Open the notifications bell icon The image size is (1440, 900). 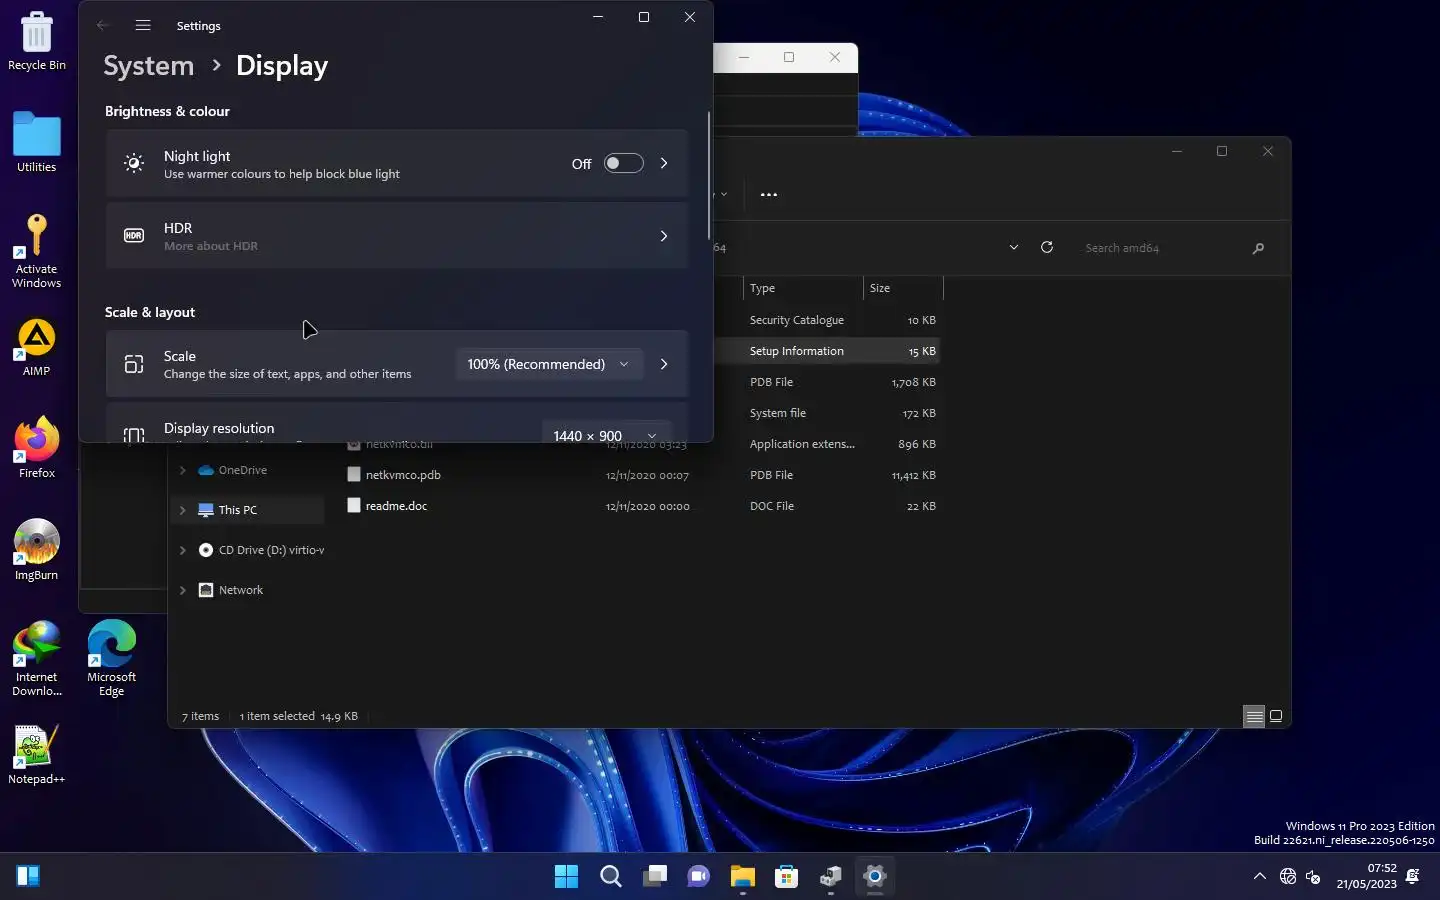1413,876
